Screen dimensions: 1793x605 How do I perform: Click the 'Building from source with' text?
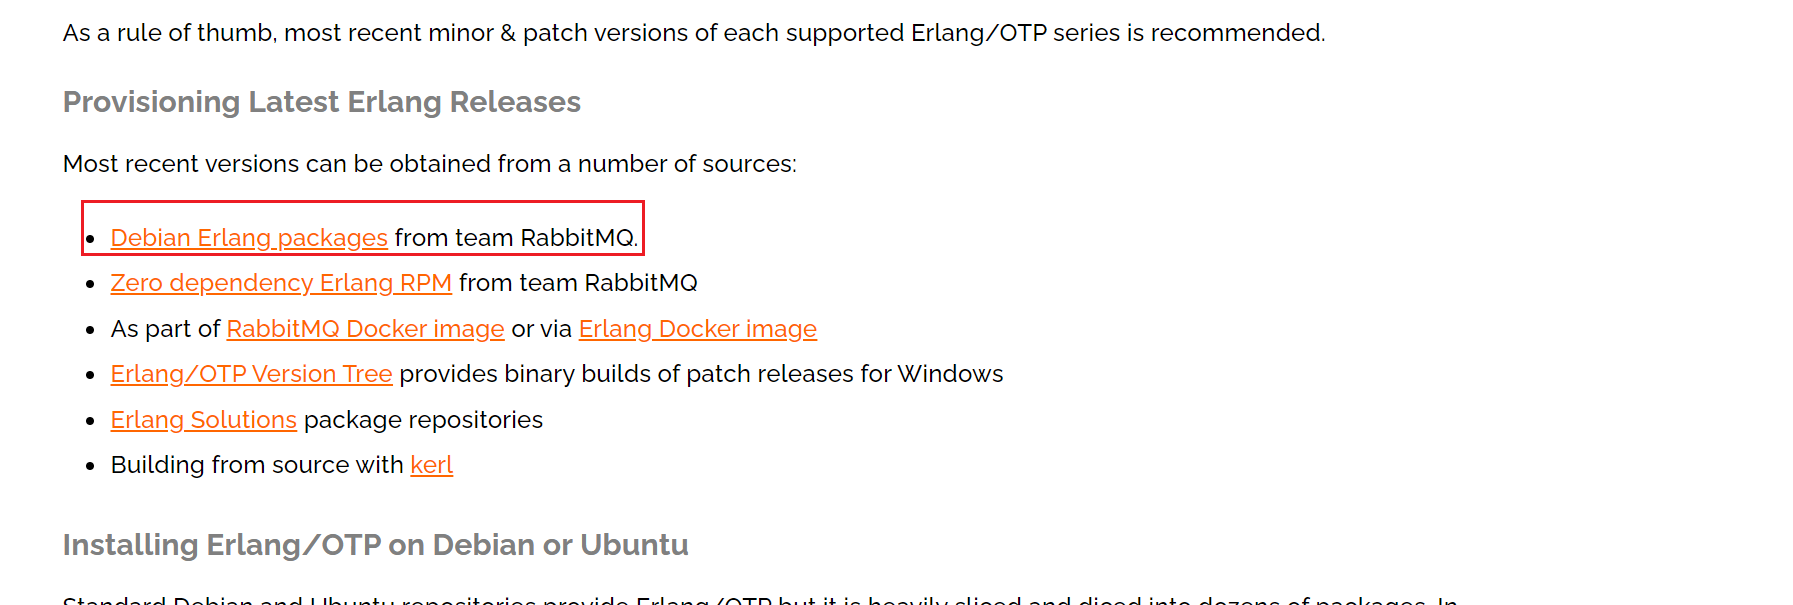click(257, 465)
